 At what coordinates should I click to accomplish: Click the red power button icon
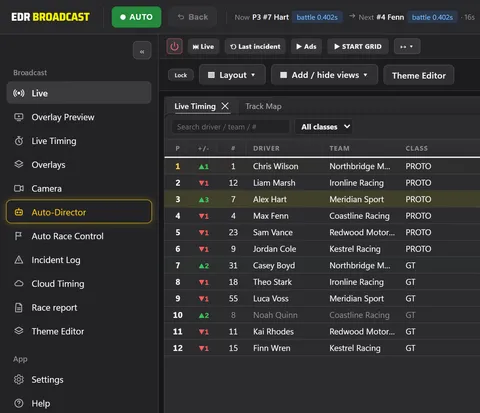pyautogui.click(x=174, y=46)
